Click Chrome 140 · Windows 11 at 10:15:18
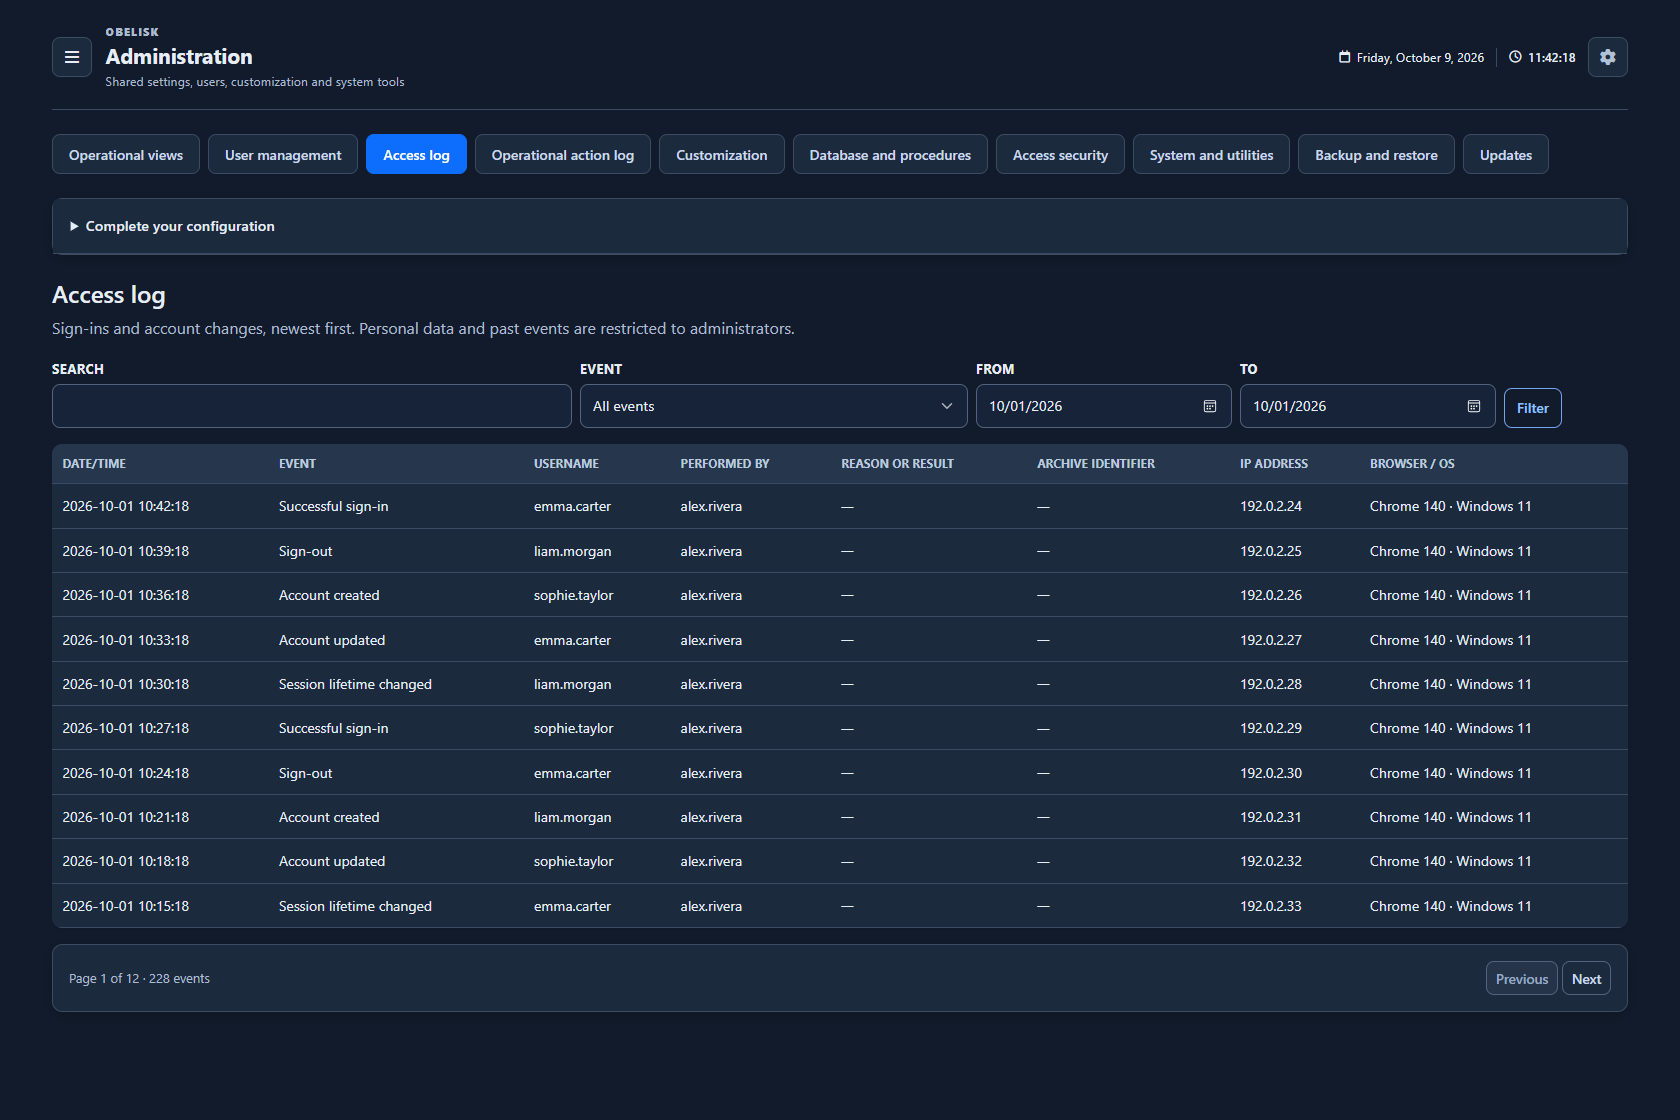1680x1120 pixels. pos(1450,906)
